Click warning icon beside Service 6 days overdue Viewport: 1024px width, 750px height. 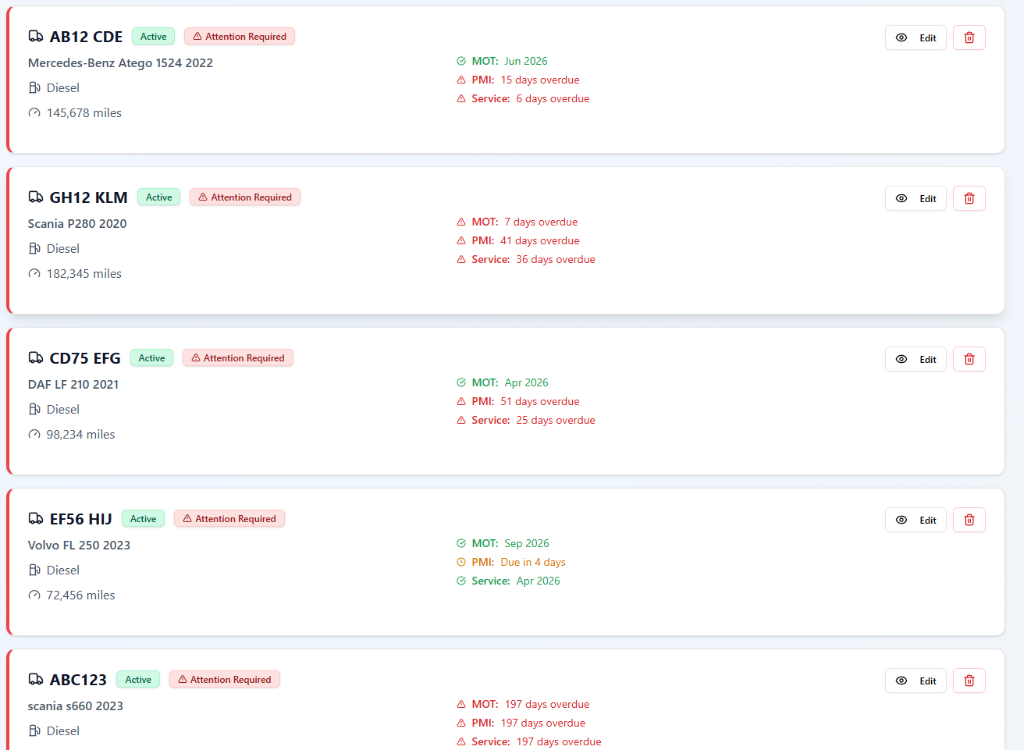click(461, 99)
